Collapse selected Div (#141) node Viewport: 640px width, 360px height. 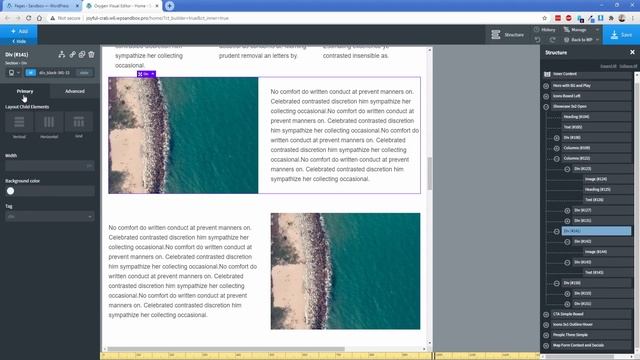[x=557, y=231]
